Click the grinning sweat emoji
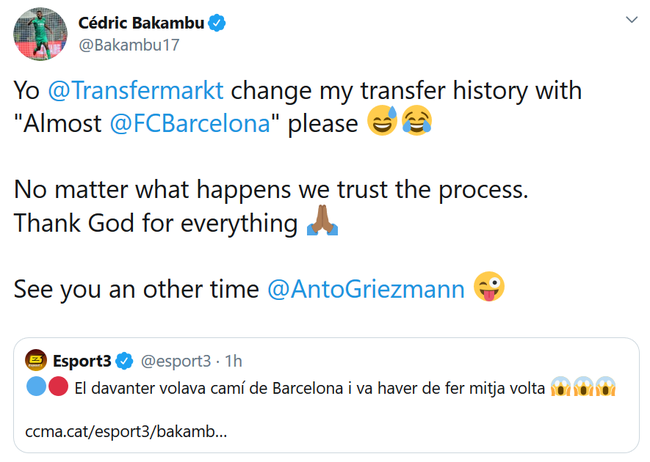650x462 pixels. 382,121
